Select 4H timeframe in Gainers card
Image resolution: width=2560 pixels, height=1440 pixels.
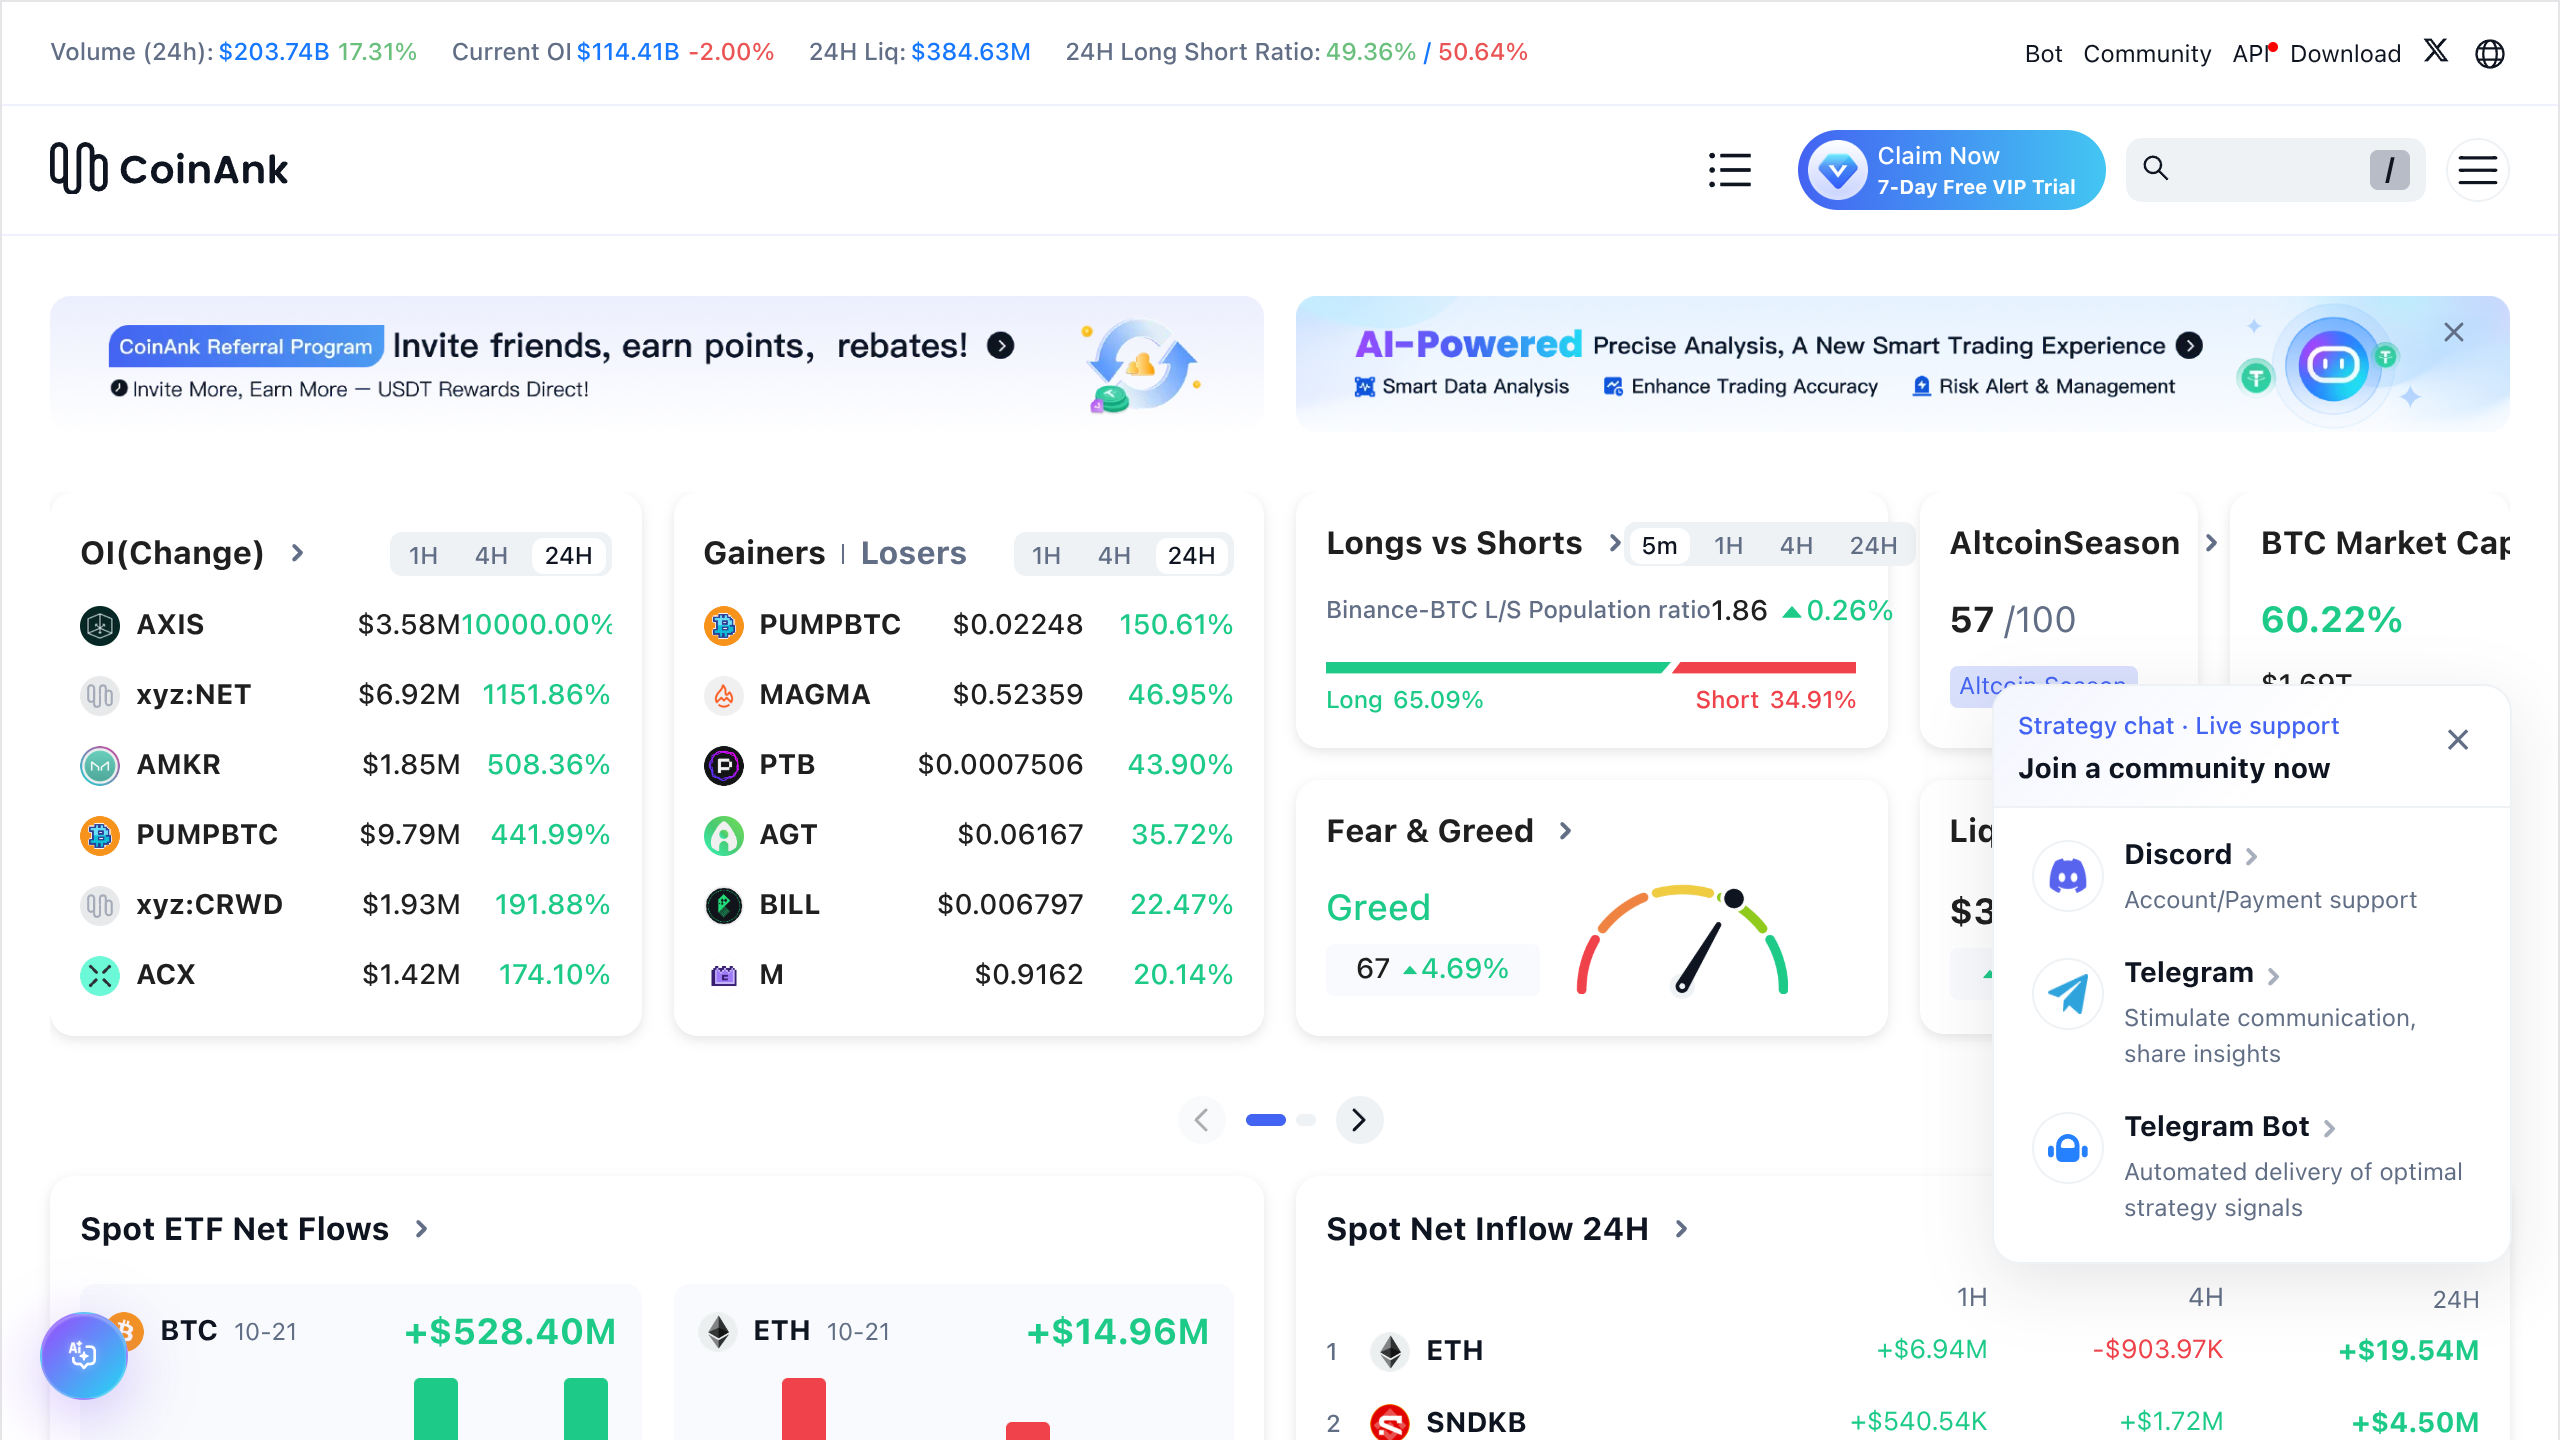[x=1114, y=555]
